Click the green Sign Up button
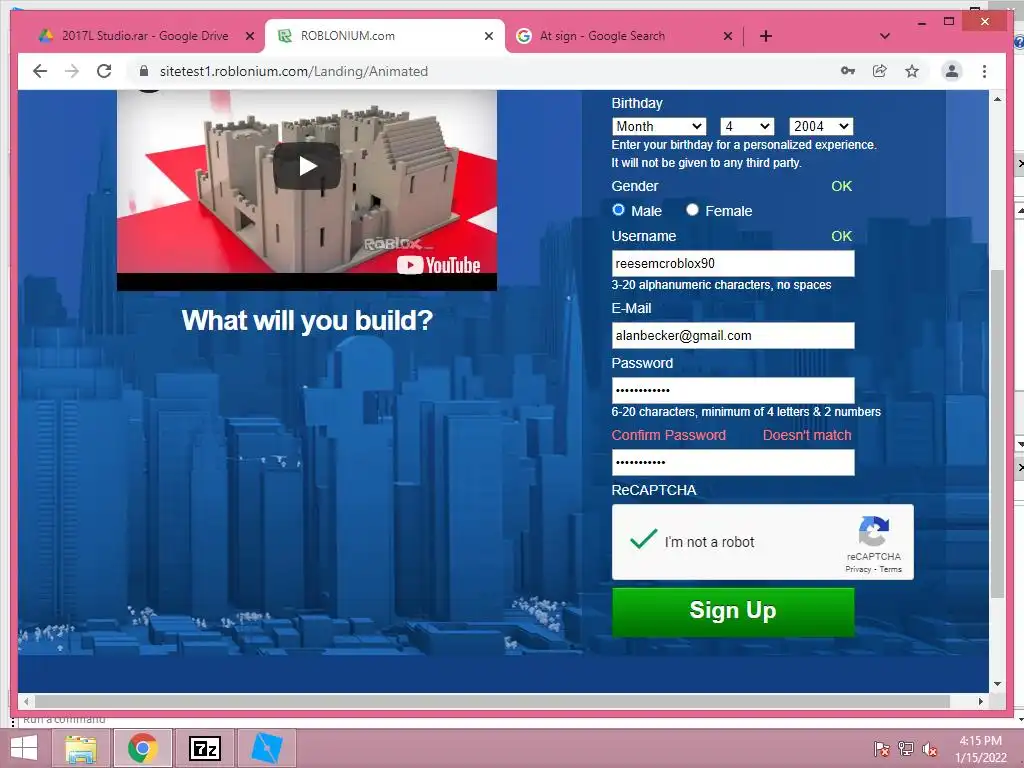Viewport: 1024px width, 768px height. (733, 611)
